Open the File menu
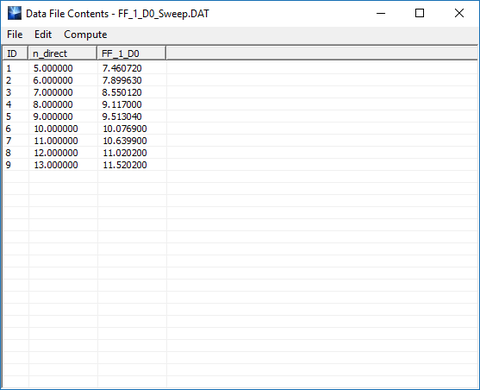Image resolution: width=480 pixels, height=390 pixels. [x=15, y=34]
